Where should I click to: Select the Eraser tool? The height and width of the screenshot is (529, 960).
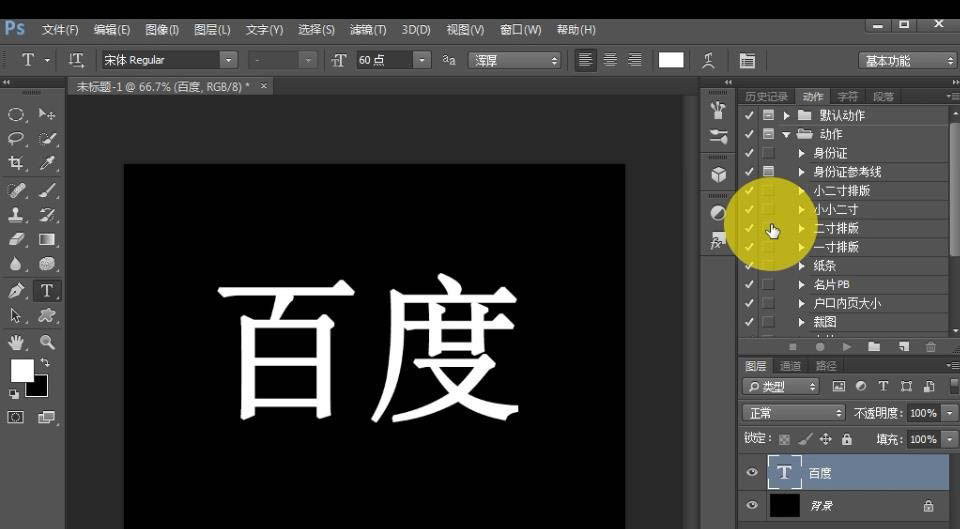pyautogui.click(x=16, y=239)
